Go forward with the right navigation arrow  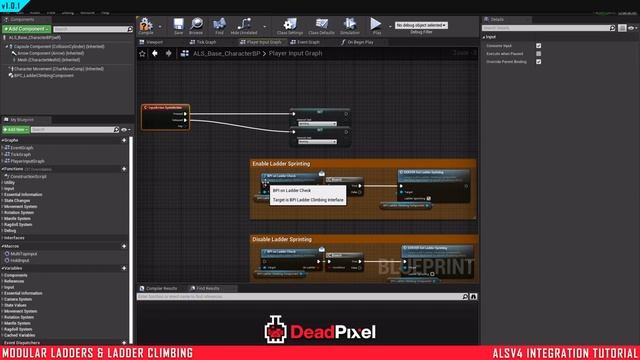169,53
